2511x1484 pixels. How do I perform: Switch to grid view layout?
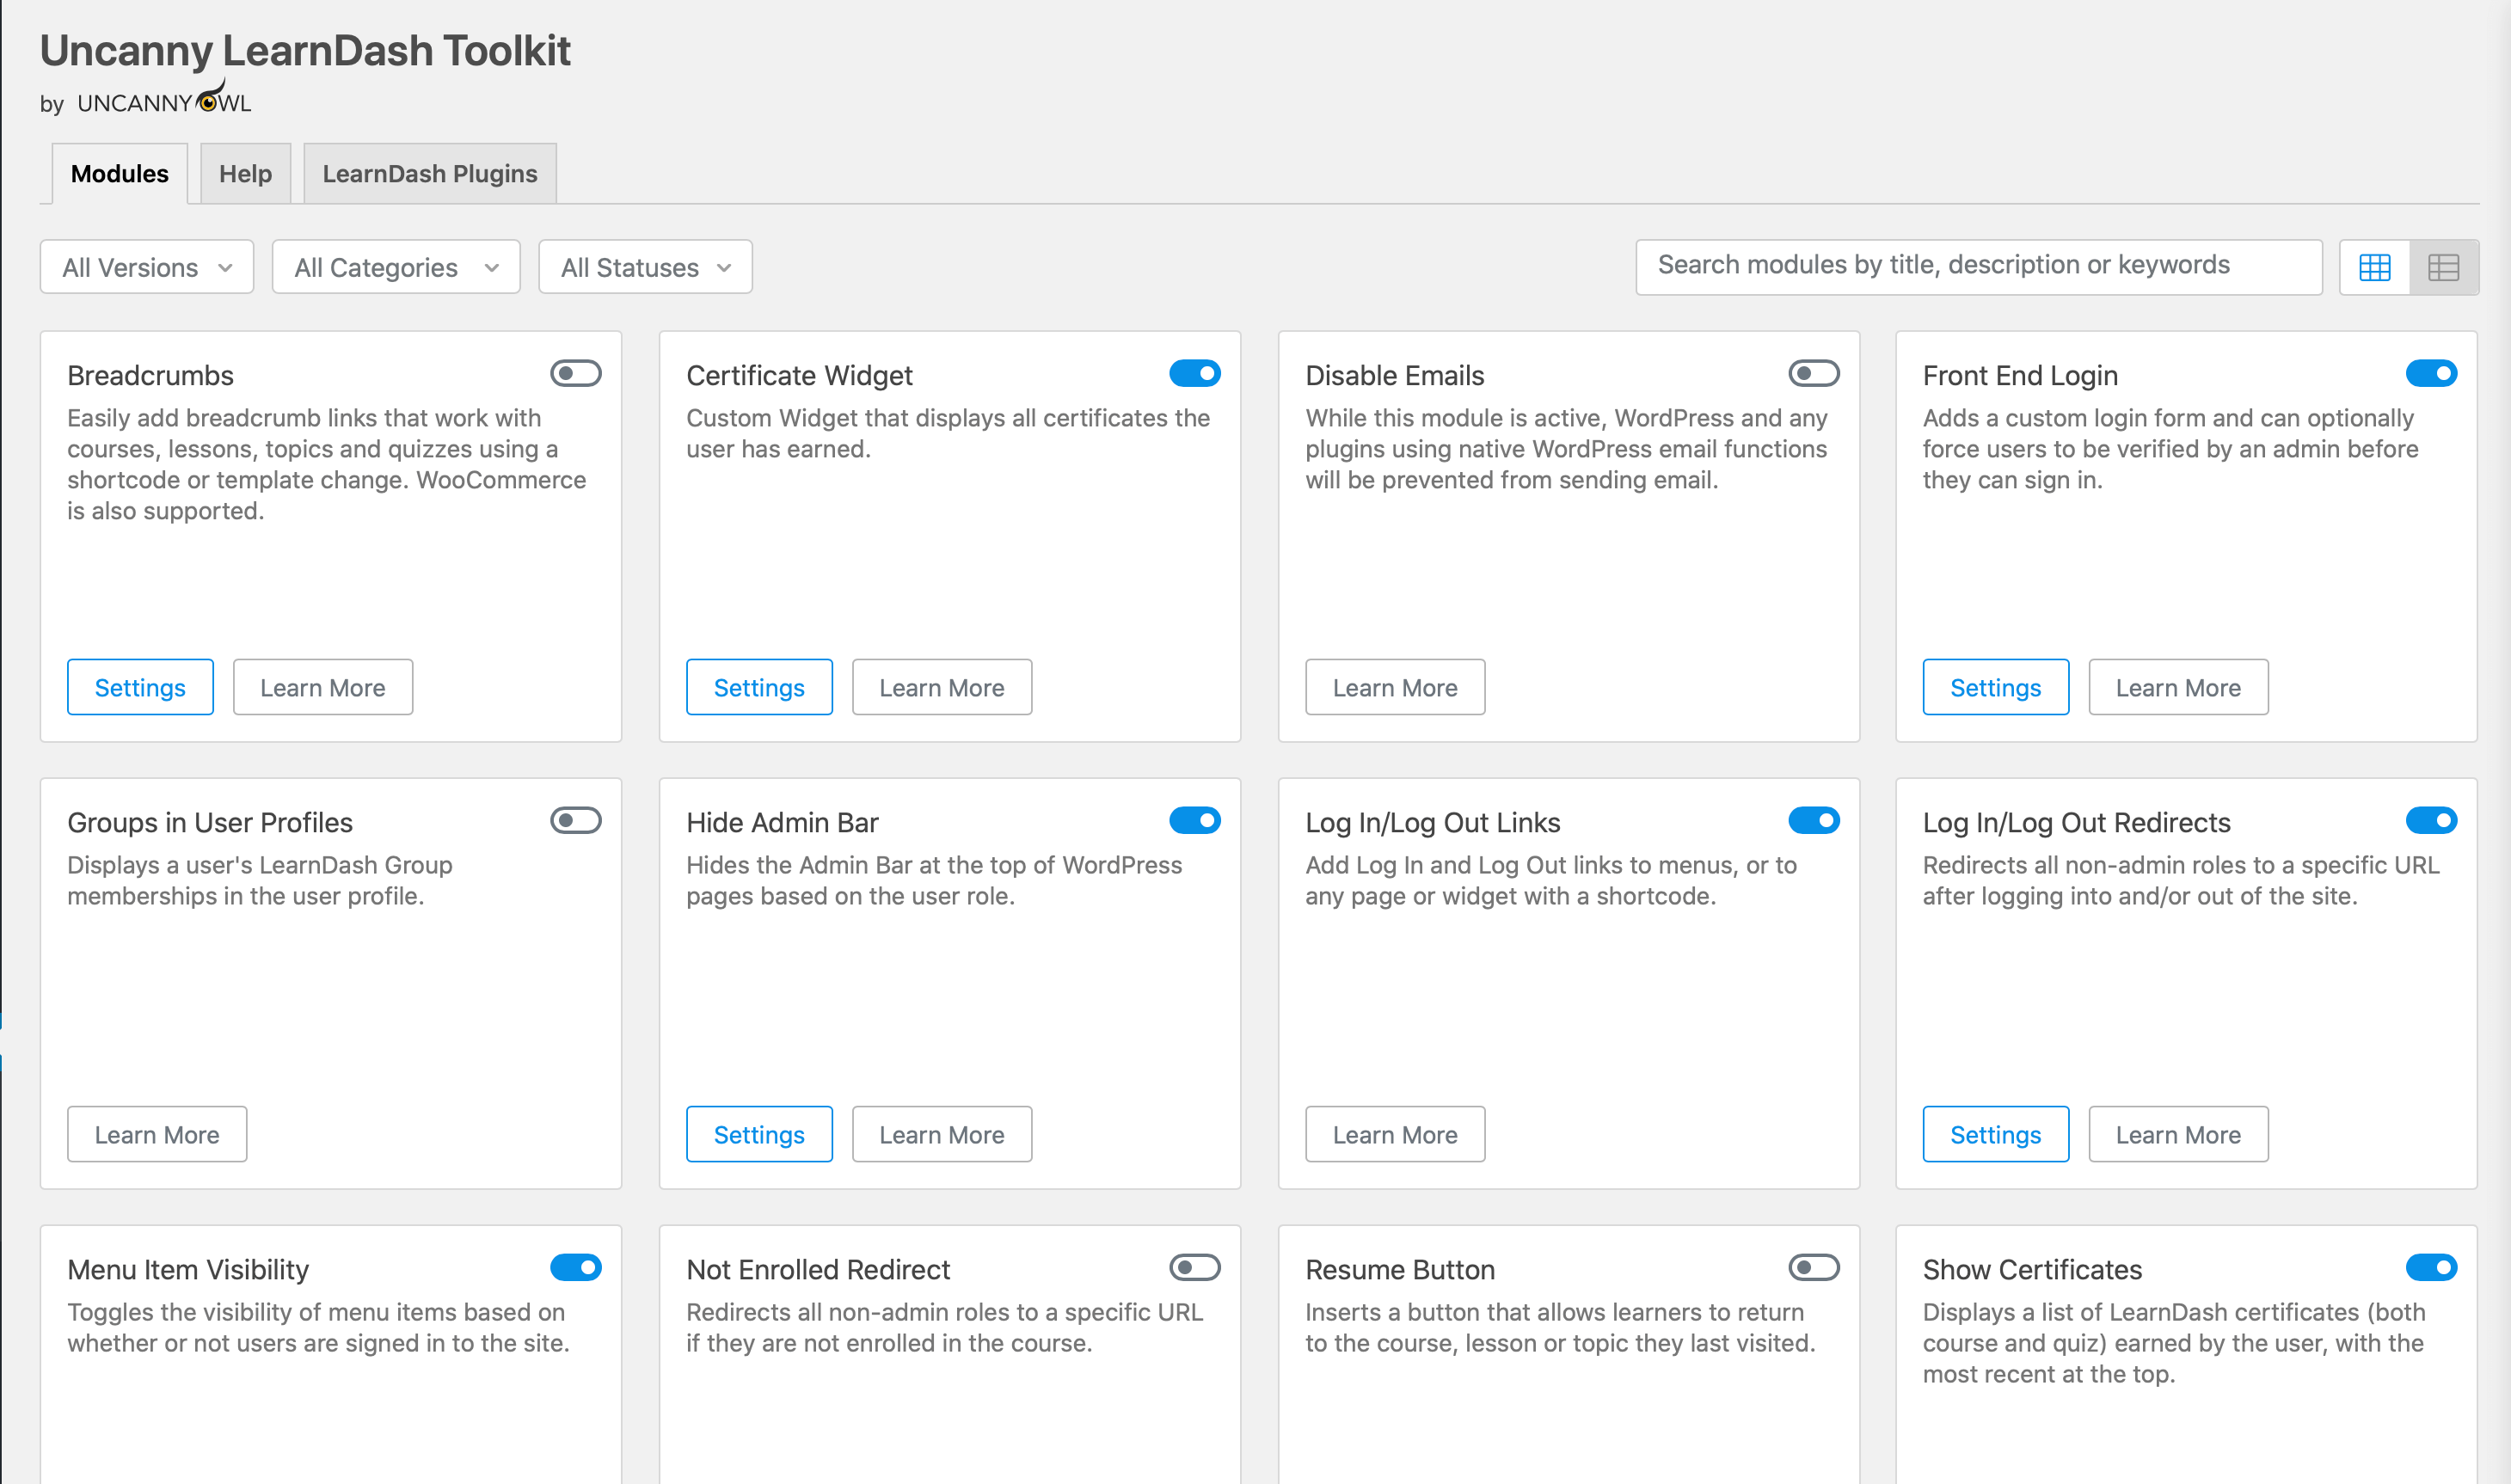click(x=2375, y=267)
